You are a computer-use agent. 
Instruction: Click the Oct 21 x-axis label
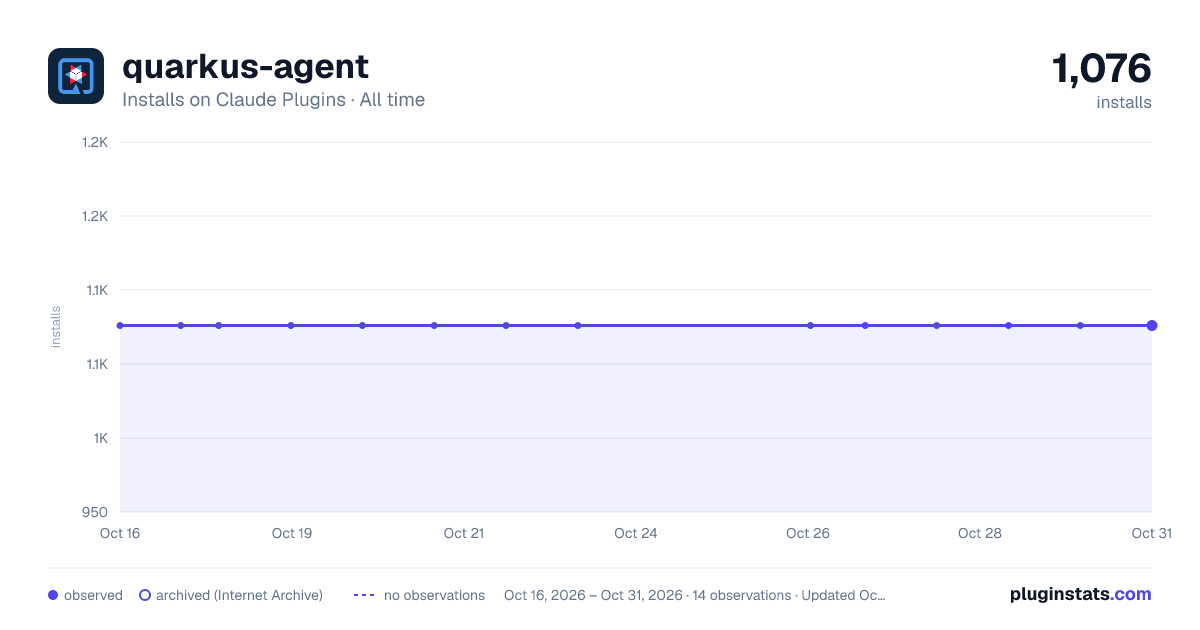(x=464, y=533)
